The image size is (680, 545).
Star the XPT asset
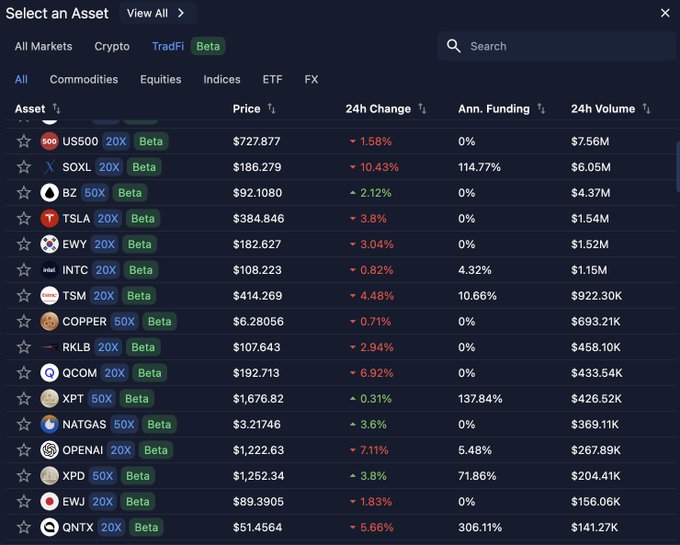[24, 398]
